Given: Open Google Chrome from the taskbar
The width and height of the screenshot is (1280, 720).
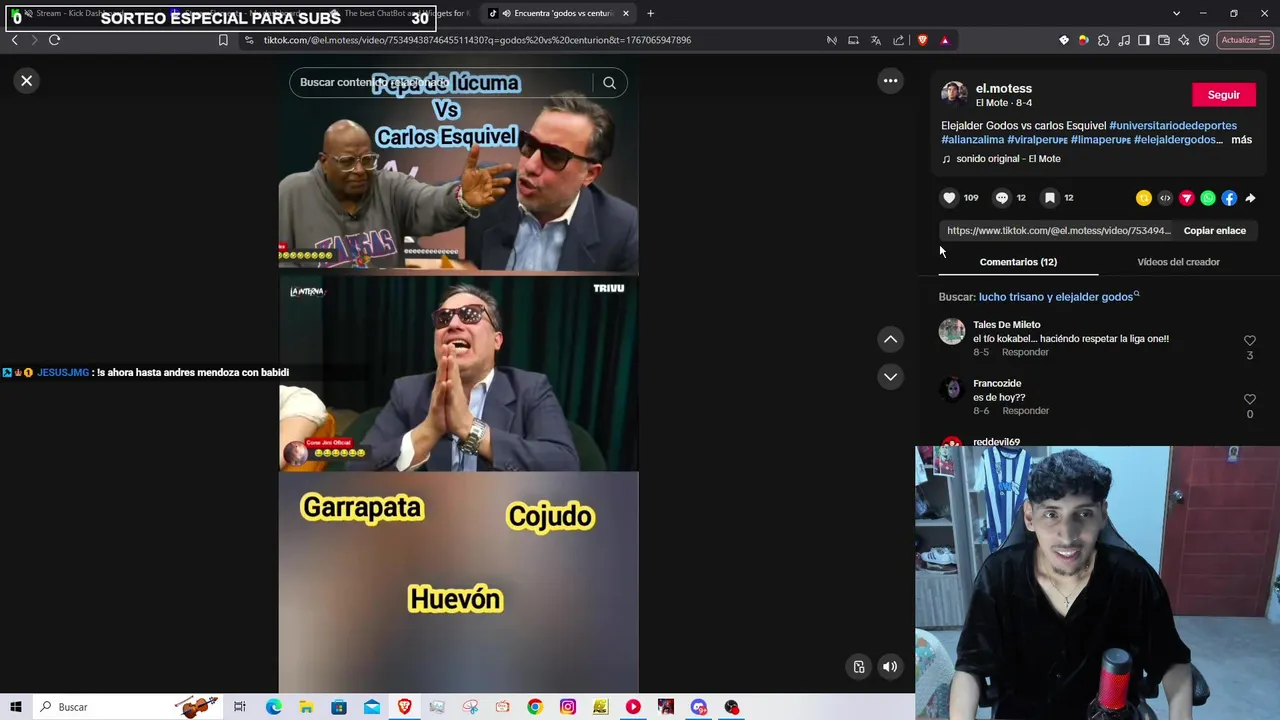Looking at the screenshot, I should click(x=535, y=707).
